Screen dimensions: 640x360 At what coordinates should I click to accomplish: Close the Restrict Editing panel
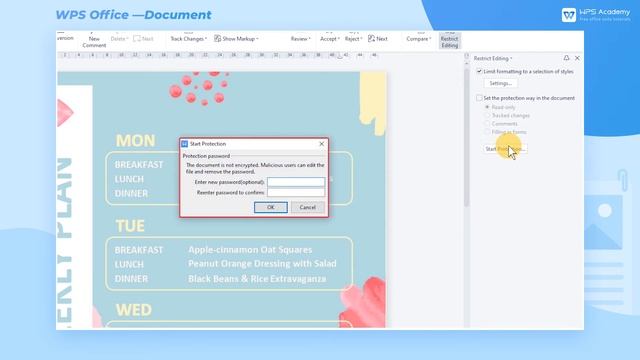tap(577, 58)
